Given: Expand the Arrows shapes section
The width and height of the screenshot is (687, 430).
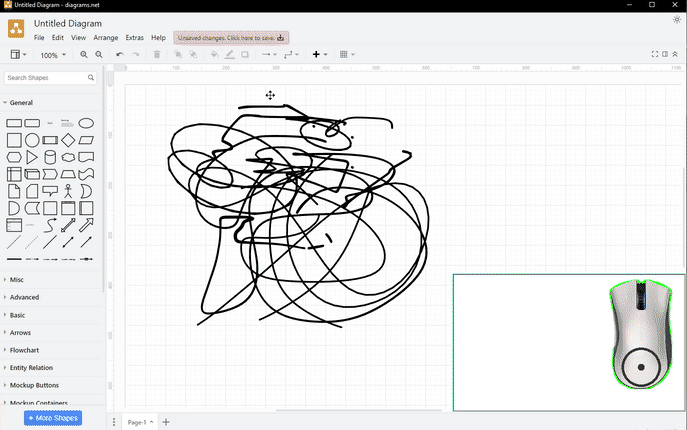Looking at the screenshot, I should coord(20,333).
